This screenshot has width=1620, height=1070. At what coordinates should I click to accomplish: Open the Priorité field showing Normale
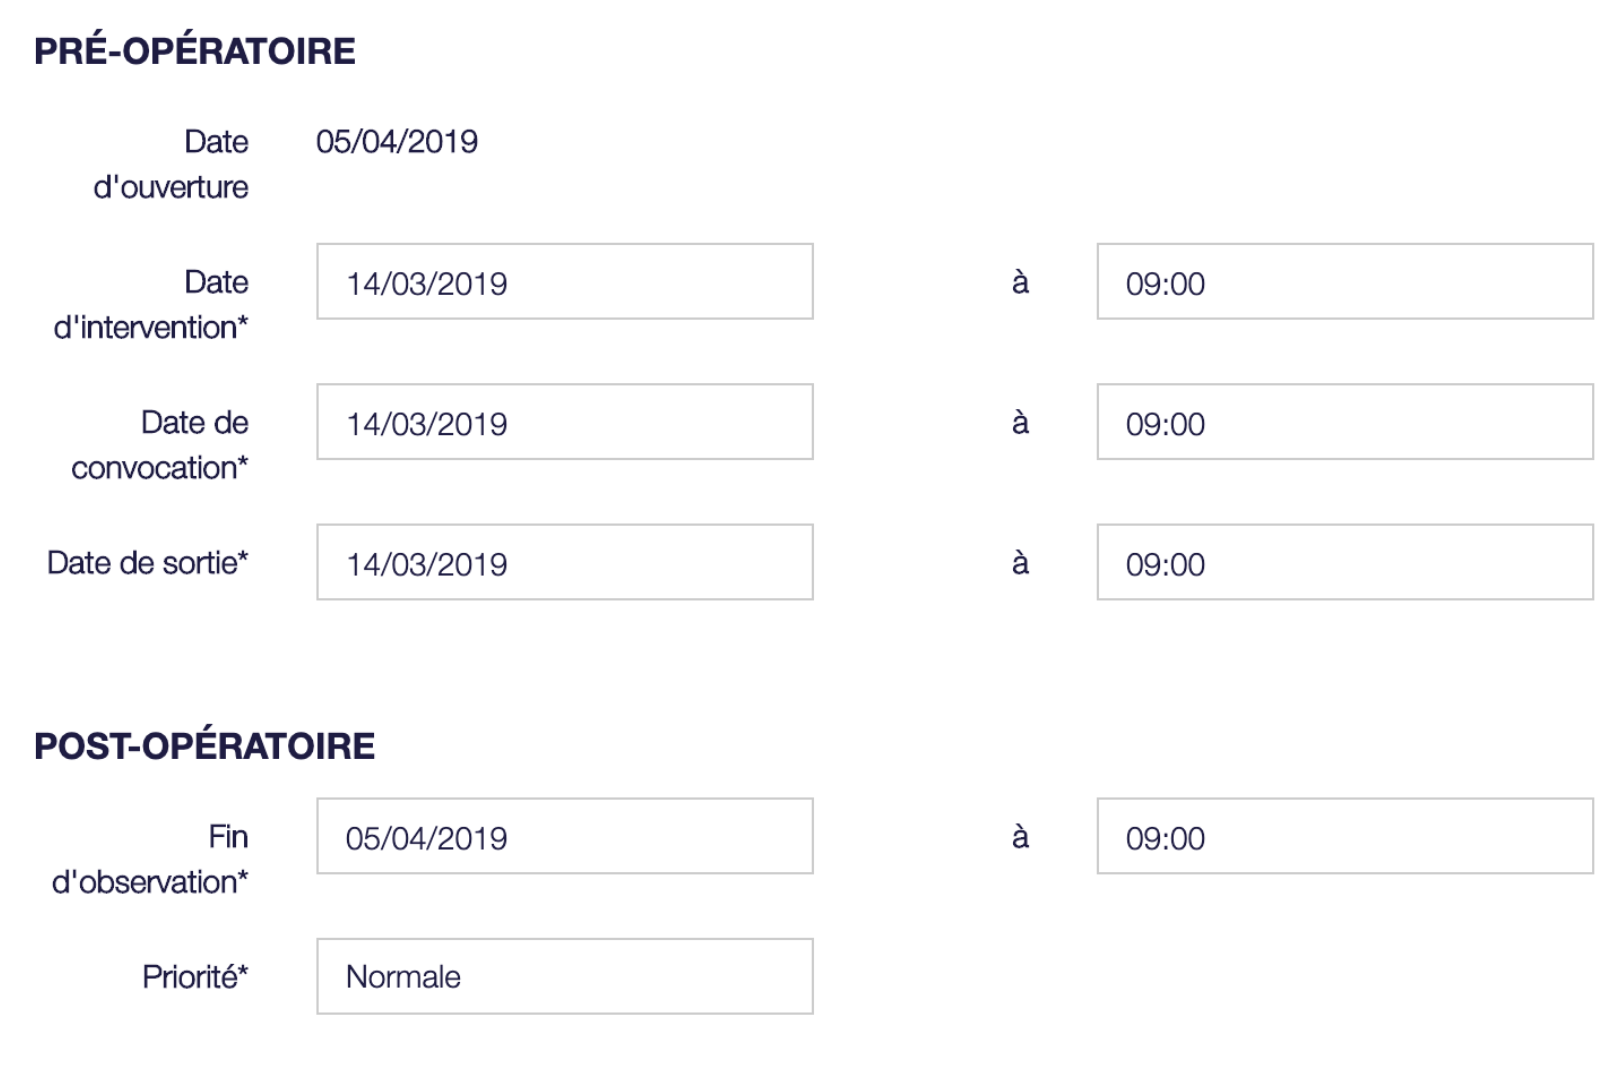tap(563, 976)
